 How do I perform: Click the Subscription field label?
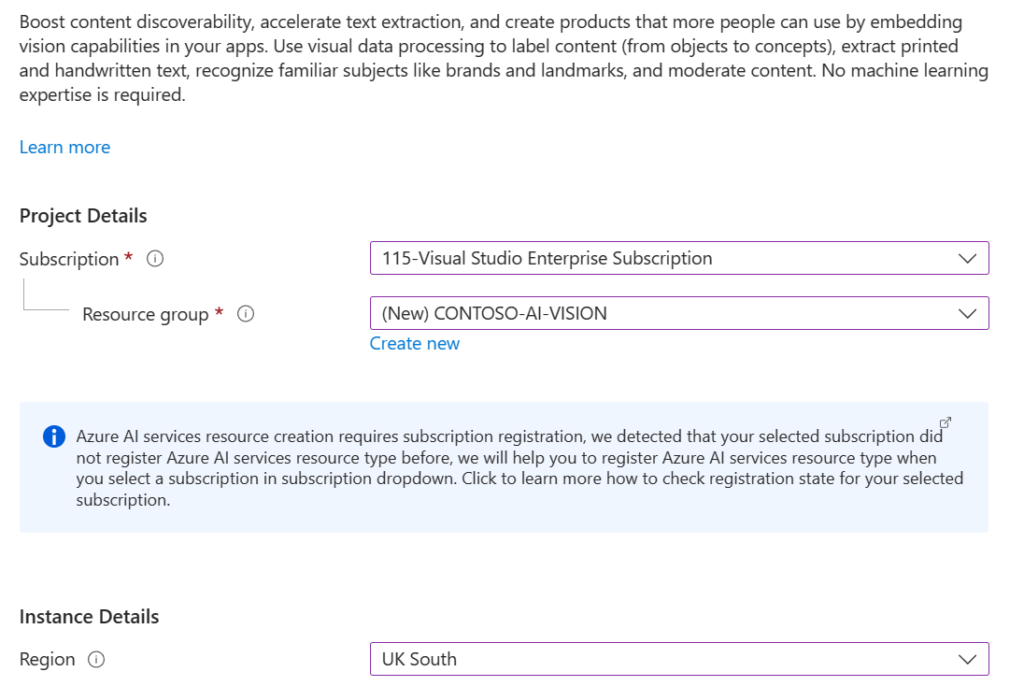click(69, 259)
